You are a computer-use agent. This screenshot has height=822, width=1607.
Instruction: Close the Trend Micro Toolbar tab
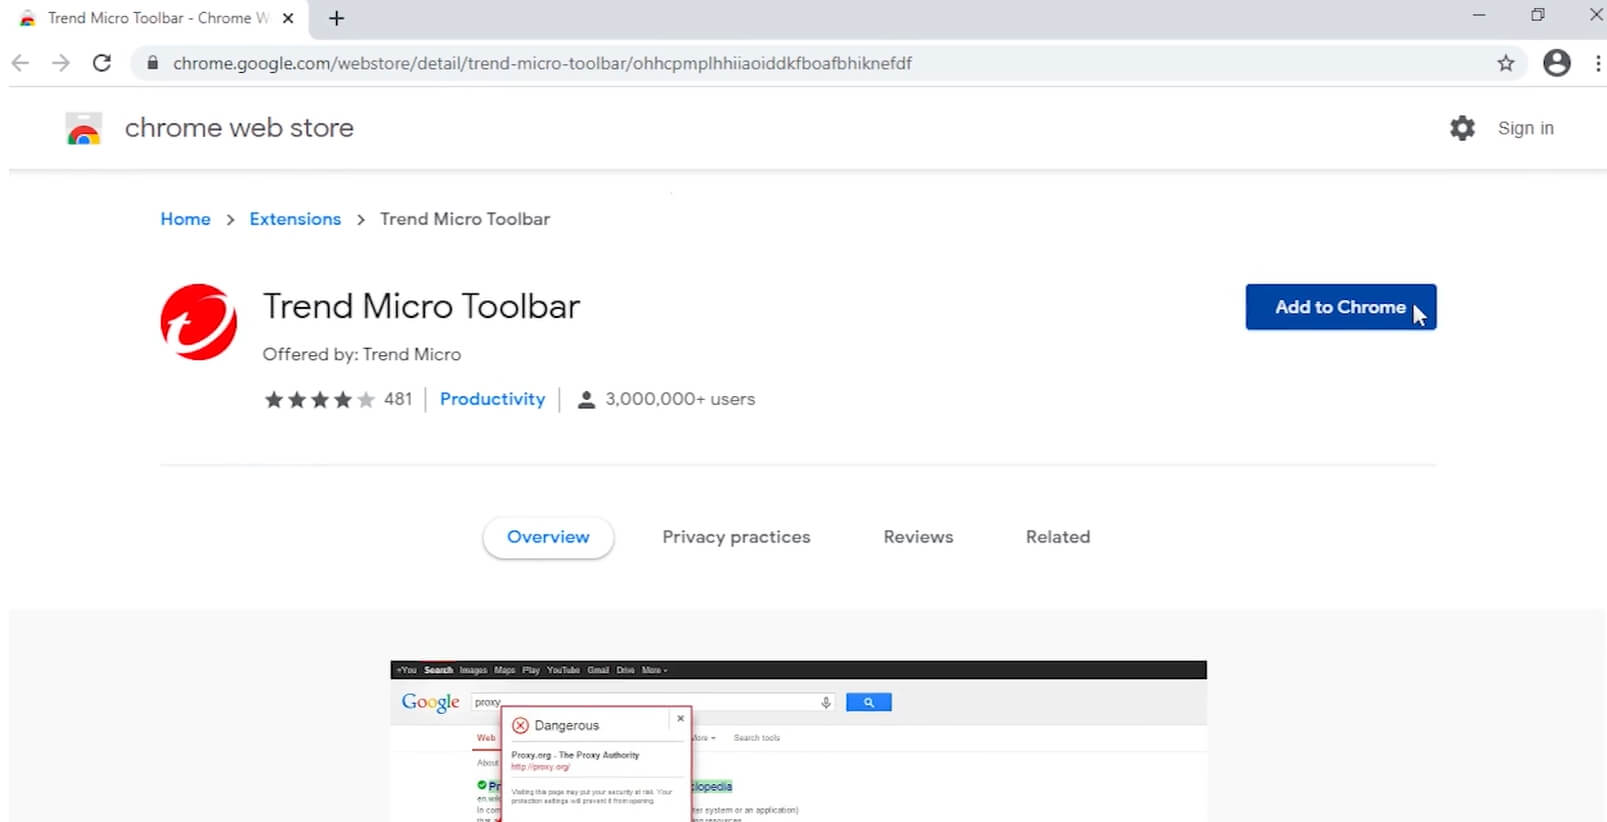(288, 18)
